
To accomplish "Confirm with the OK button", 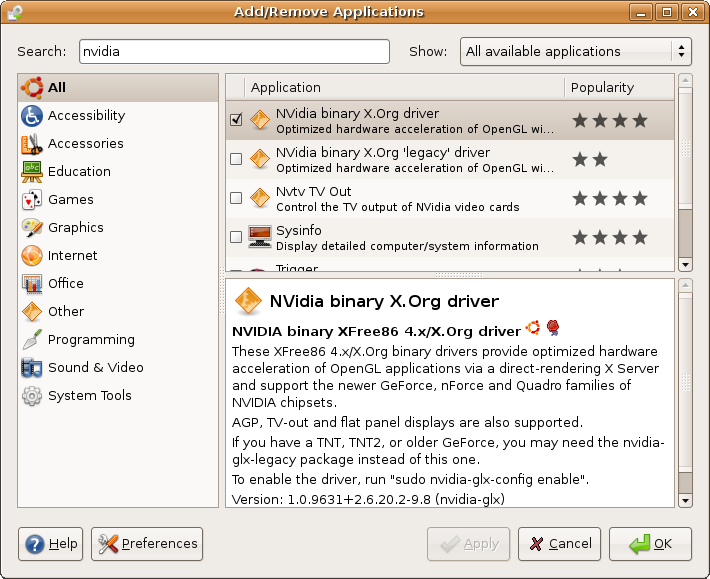I will click(650, 544).
